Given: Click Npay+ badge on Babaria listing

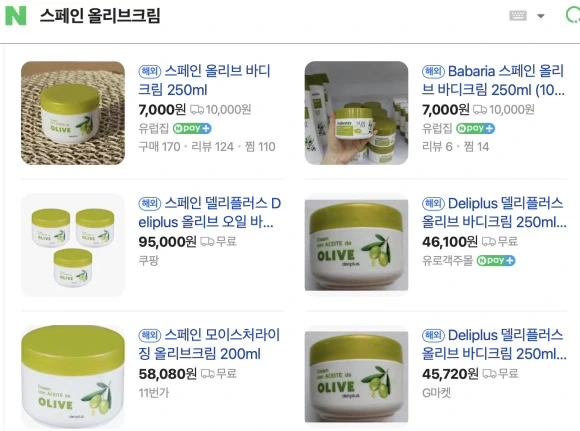Looking at the screenshot, I should click(475, 128).
